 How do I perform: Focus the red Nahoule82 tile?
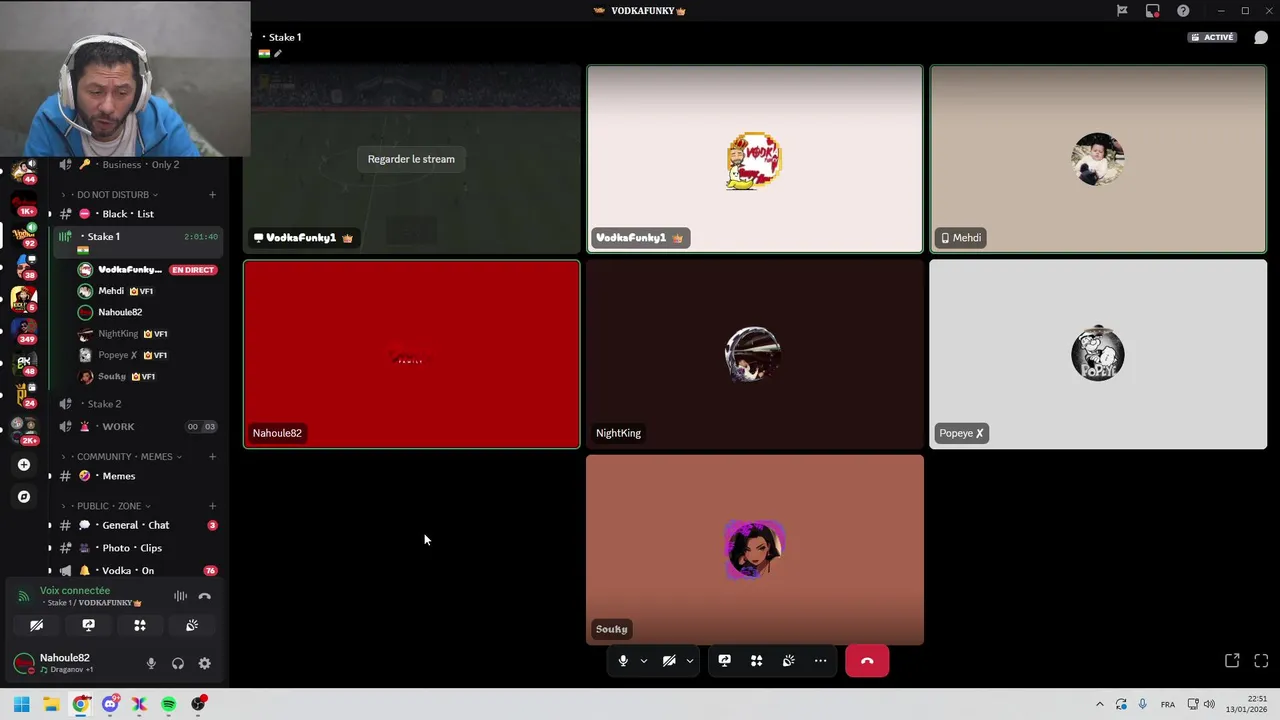(x=411, y=355)
